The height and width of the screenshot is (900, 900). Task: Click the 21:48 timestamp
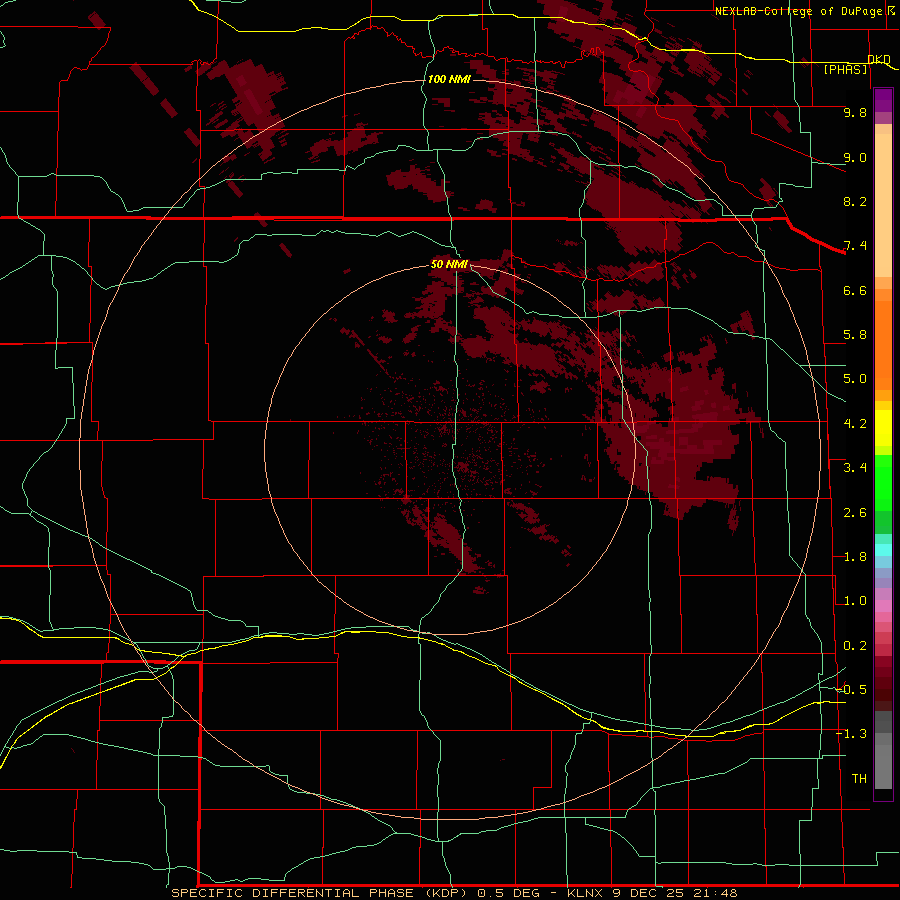point(715,893)
